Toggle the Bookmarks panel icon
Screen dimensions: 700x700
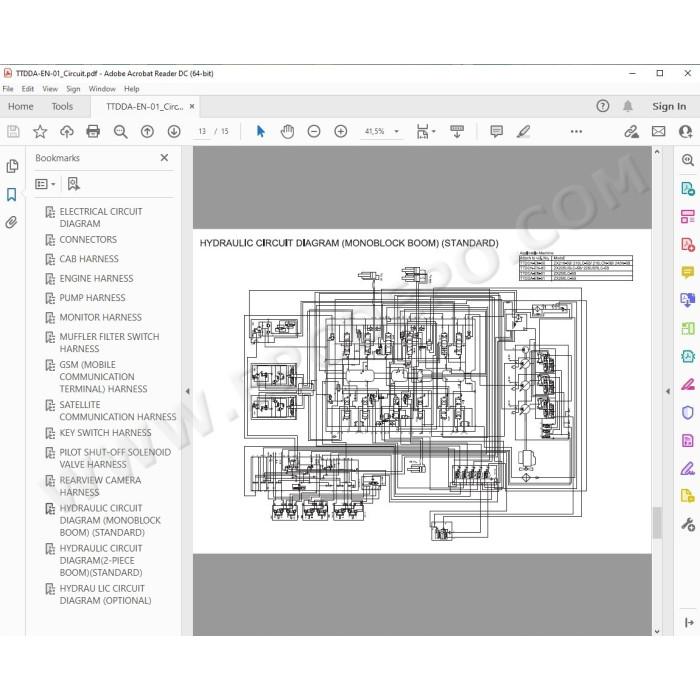pos(12,195)
